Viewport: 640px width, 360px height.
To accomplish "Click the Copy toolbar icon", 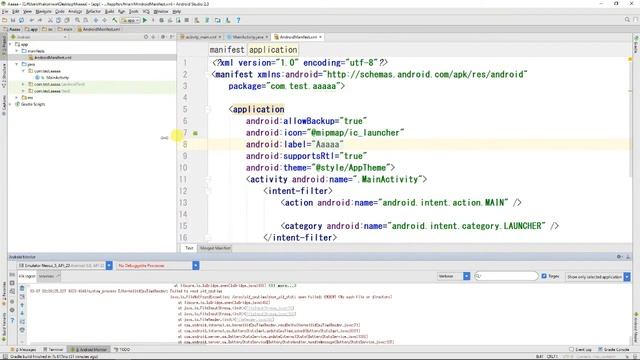I will 58,20.
